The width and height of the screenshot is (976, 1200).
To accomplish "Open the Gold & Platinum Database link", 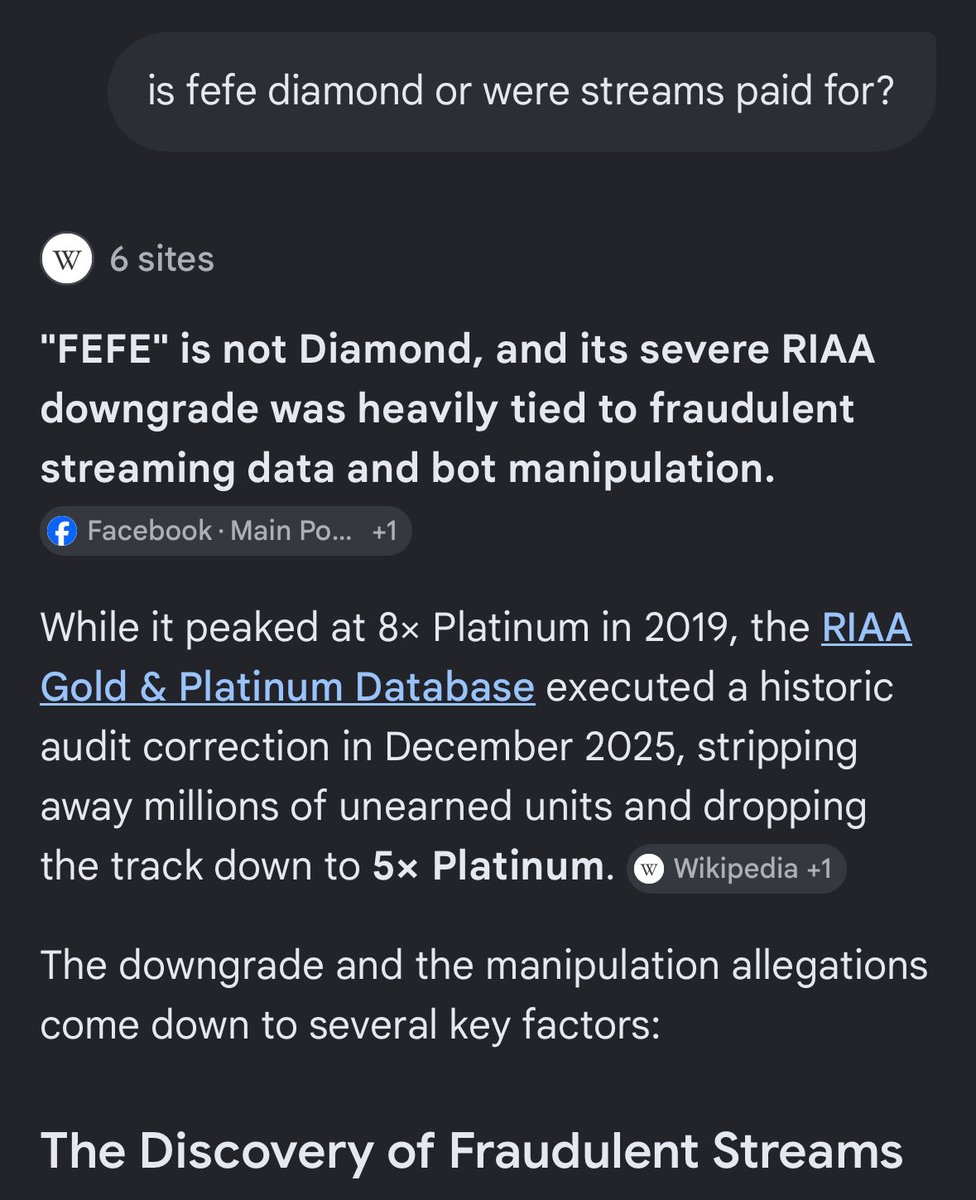I will click(287, 688).
